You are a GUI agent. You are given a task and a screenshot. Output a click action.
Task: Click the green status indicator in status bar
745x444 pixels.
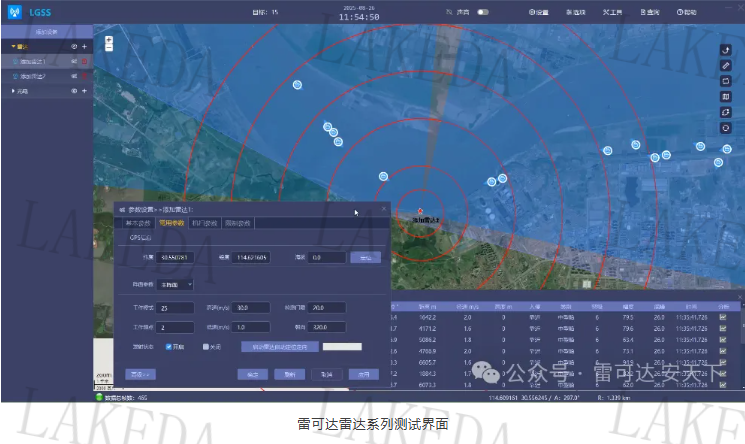[99, 397]
